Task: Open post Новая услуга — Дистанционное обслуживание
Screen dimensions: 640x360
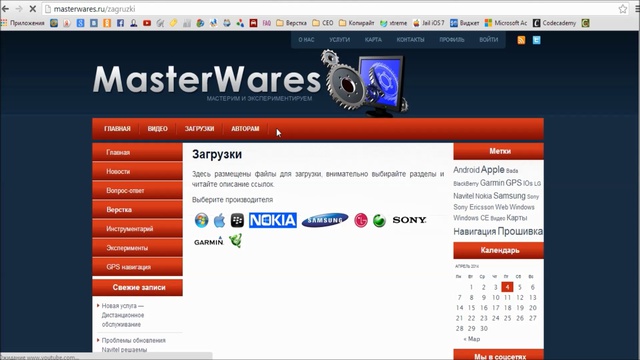Action: point(122,315)
